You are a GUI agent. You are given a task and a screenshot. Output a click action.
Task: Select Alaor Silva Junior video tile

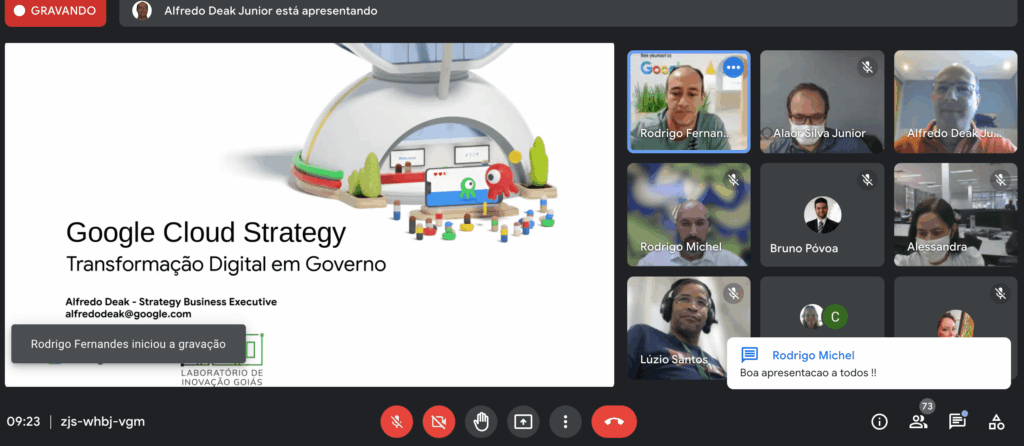[x=822, y=101]
